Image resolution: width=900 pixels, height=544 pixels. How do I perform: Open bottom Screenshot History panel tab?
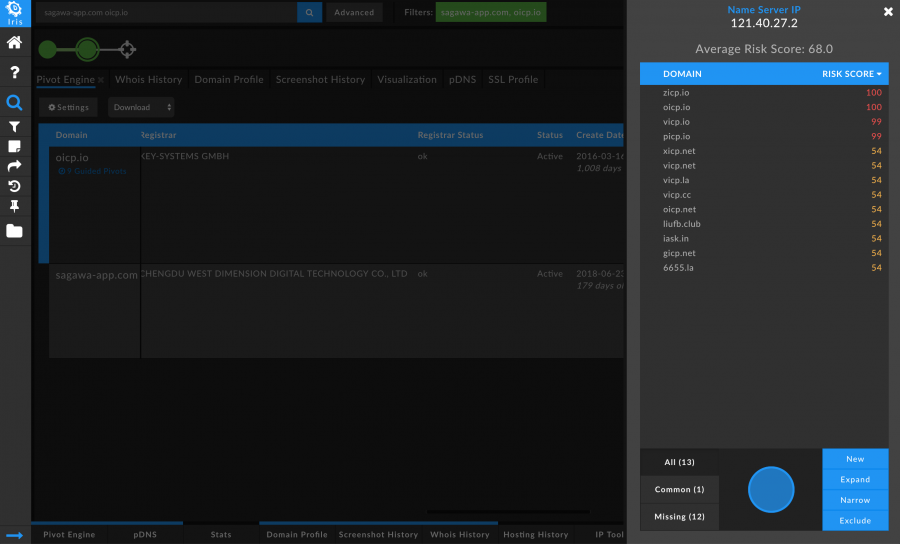coord(378,534)
